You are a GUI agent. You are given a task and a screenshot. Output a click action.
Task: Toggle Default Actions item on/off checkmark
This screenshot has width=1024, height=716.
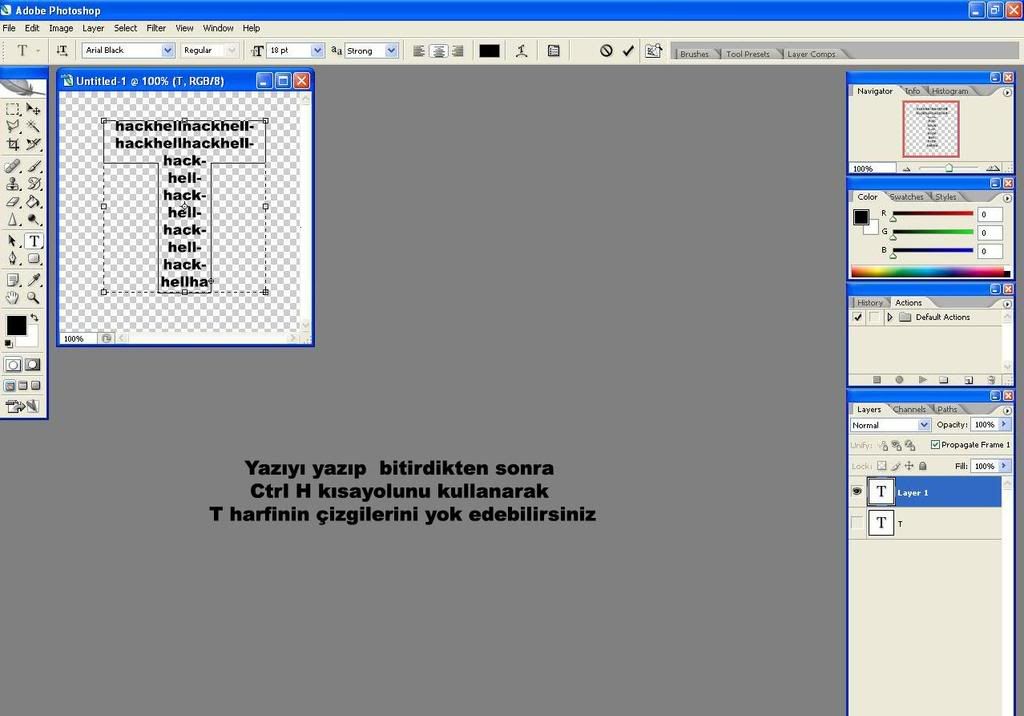pyautogui.click(x=857, y=317)
